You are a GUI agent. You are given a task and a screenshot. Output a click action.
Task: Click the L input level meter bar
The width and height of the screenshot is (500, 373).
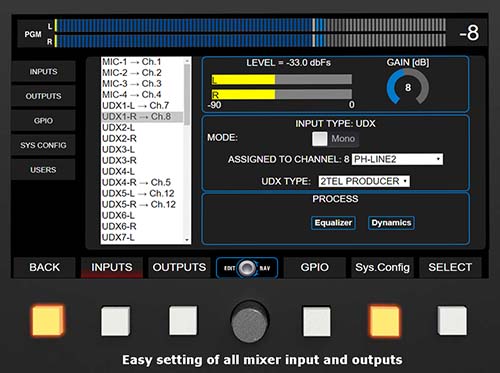pyautogui.click(x=282, y=79)
